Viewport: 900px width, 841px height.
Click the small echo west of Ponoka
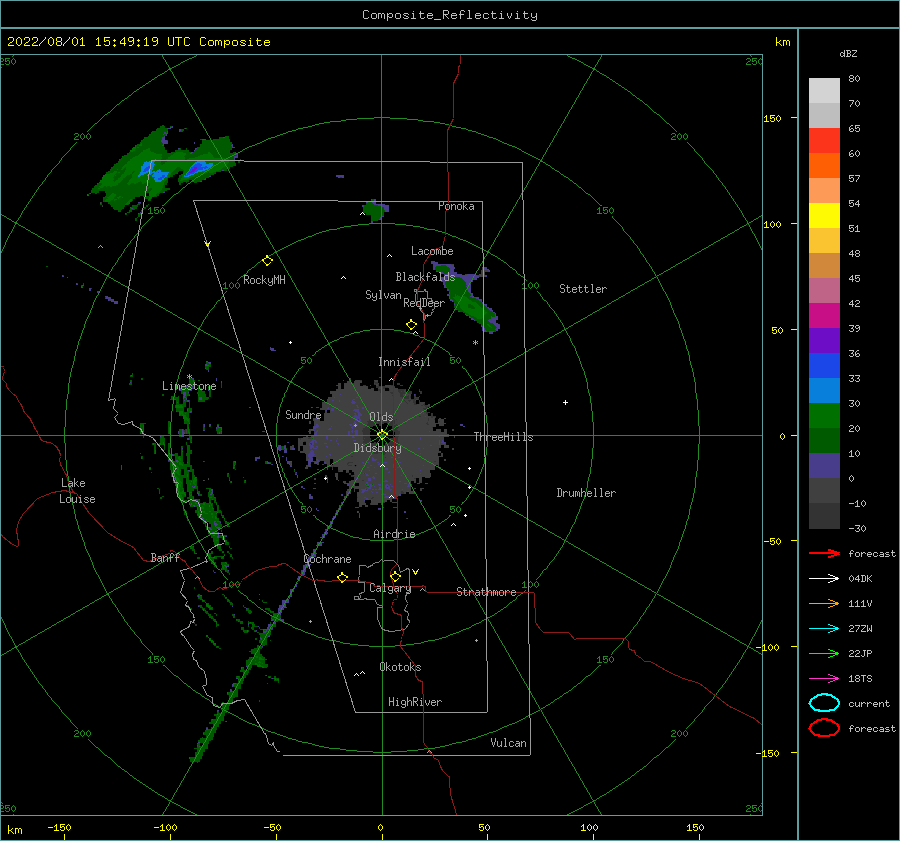point(375,211)
